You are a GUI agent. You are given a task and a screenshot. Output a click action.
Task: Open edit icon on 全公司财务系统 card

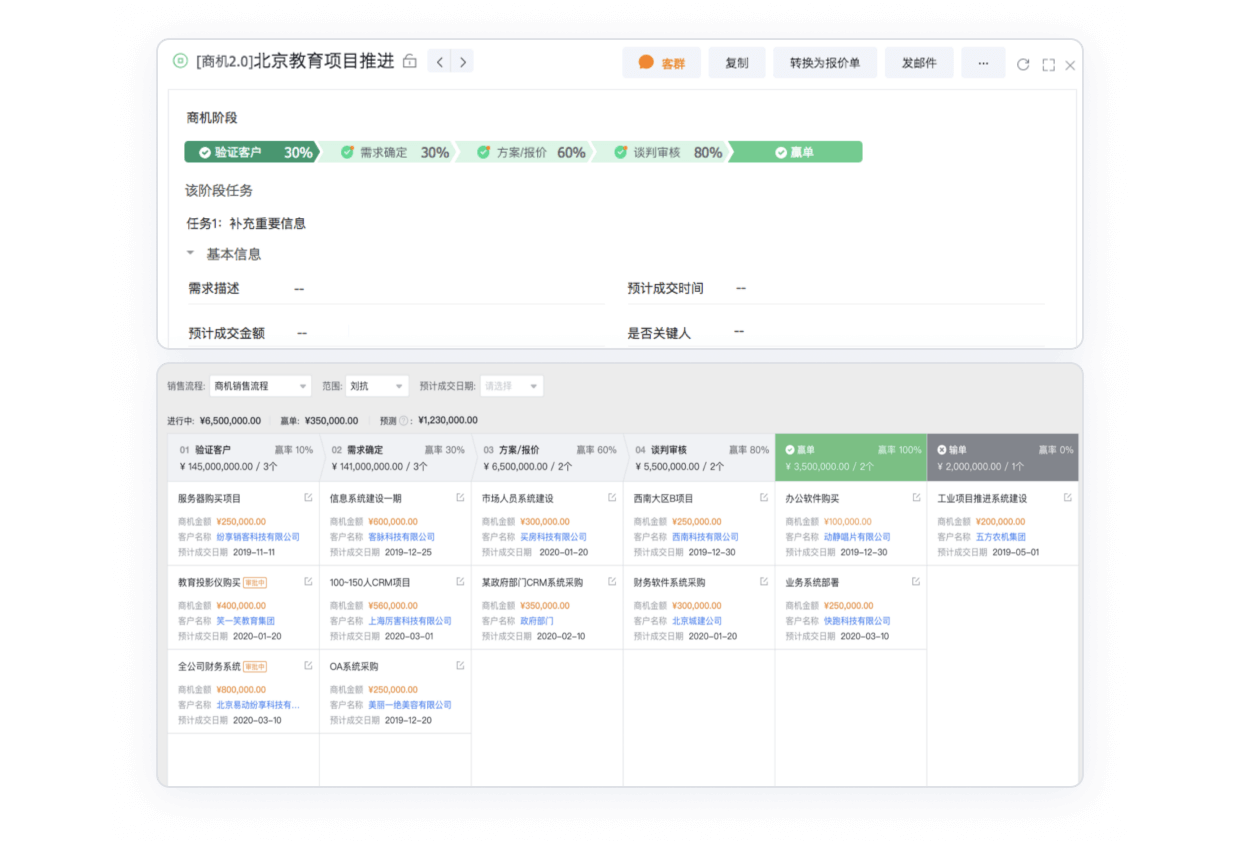click(x=308, y=665)
